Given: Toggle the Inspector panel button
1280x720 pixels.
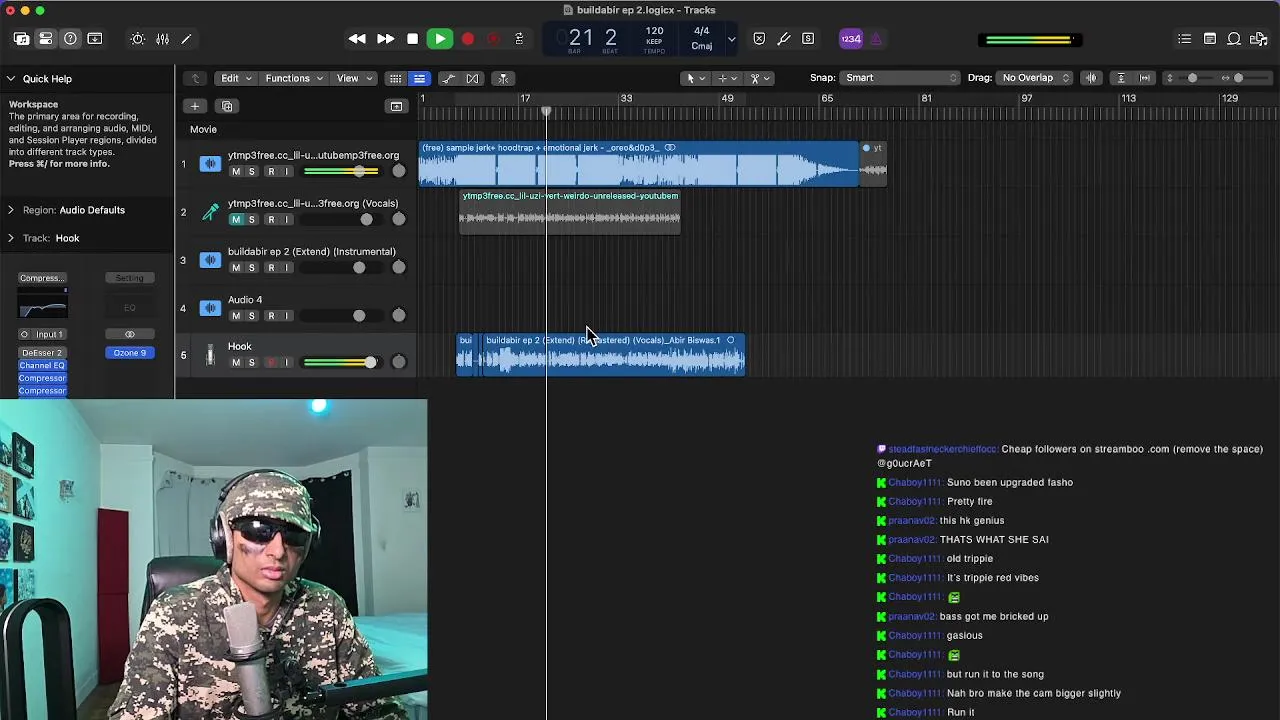Looking at the screenshot, I should [x=46, y=39].
